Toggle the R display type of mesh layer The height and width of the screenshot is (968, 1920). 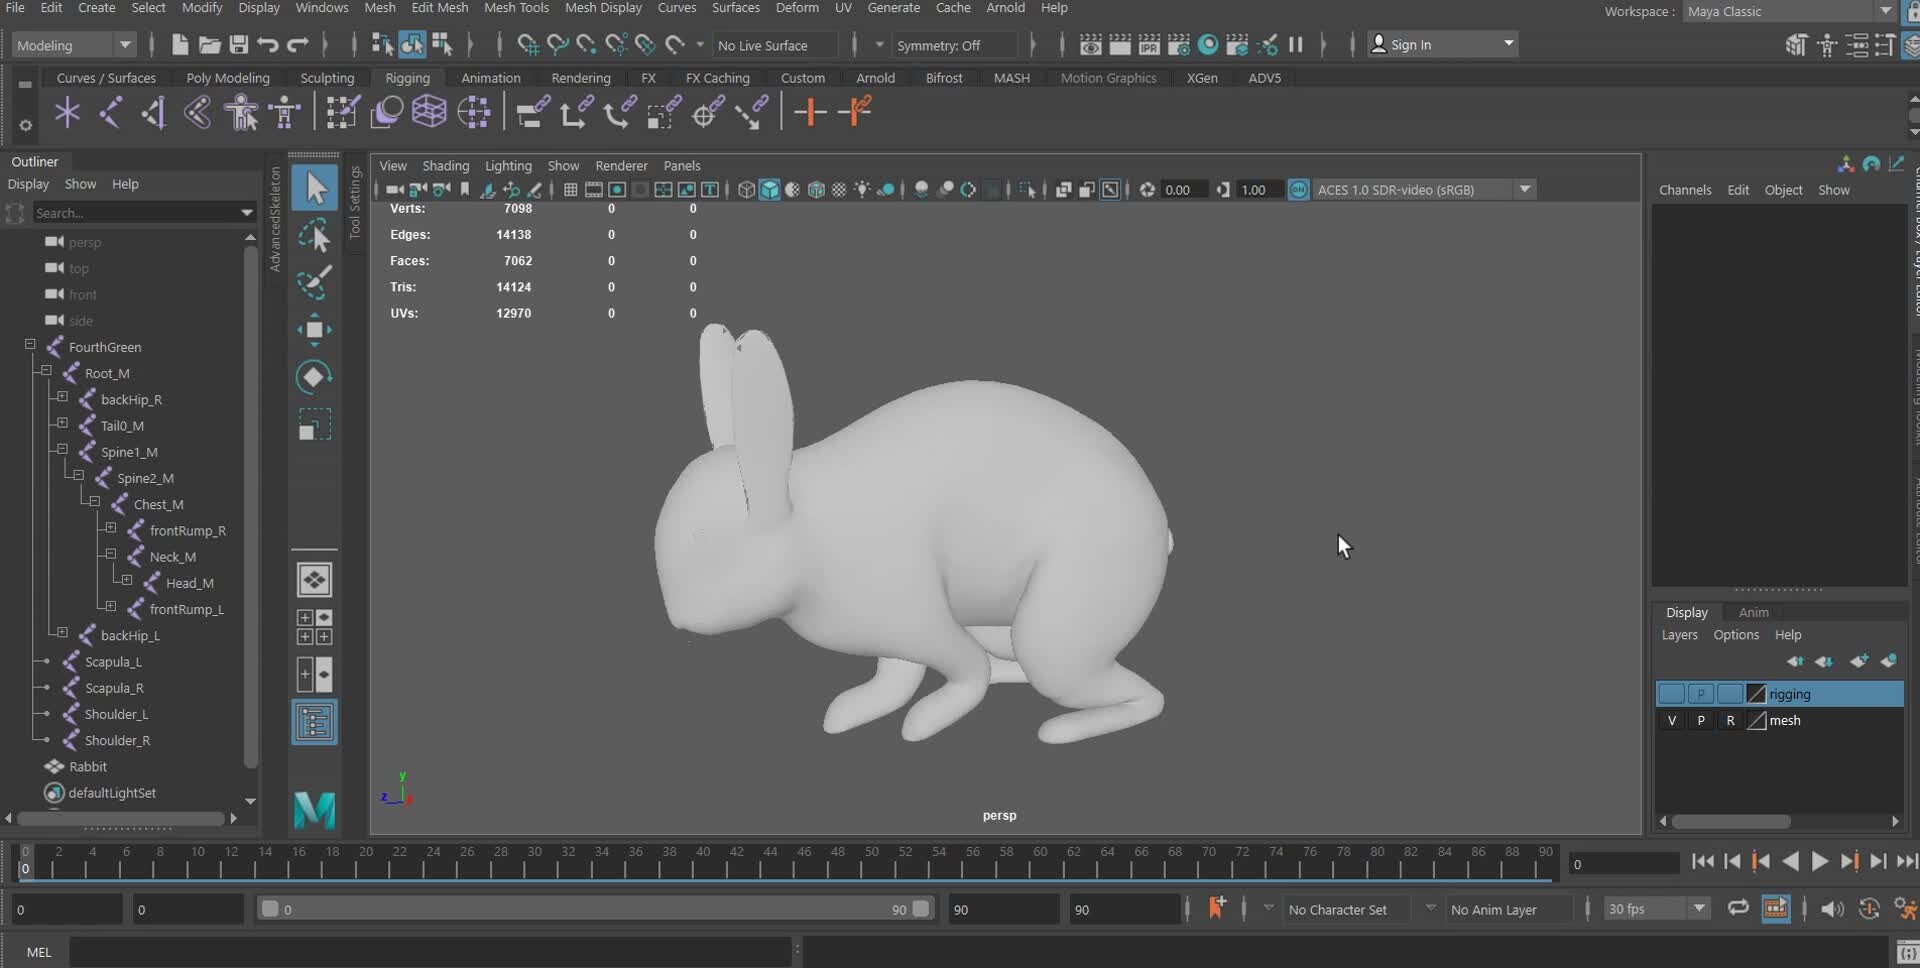coord(1730,721)
